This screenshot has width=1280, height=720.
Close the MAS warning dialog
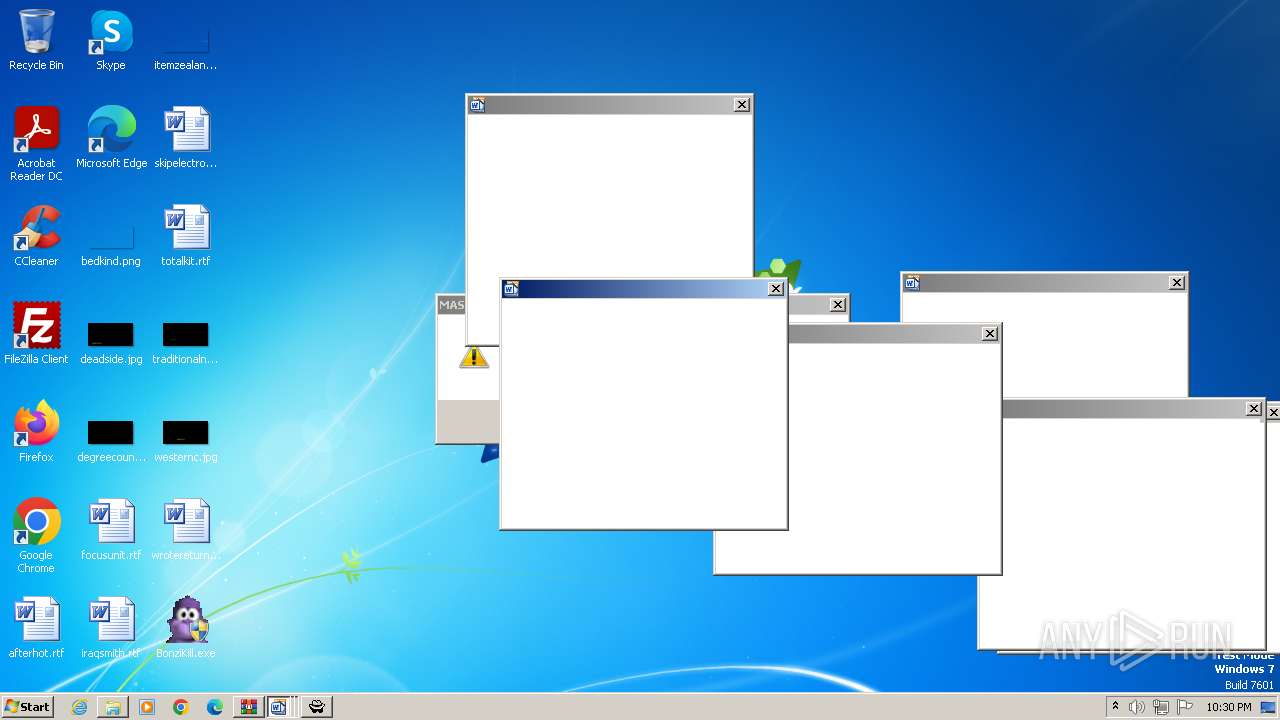837,305
